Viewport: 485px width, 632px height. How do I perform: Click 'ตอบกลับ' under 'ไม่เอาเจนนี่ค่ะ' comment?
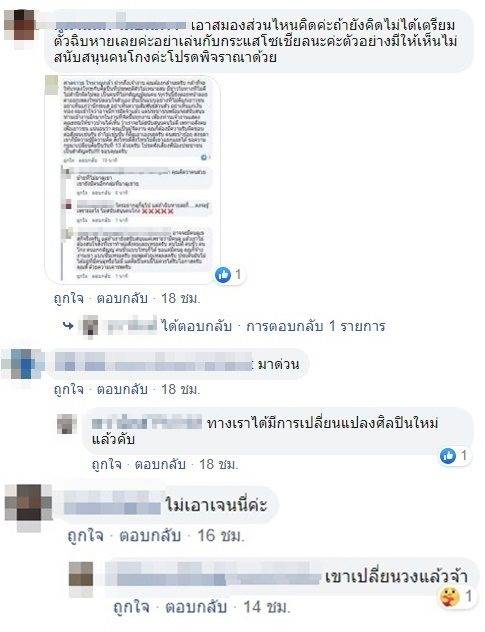(150, 536)
